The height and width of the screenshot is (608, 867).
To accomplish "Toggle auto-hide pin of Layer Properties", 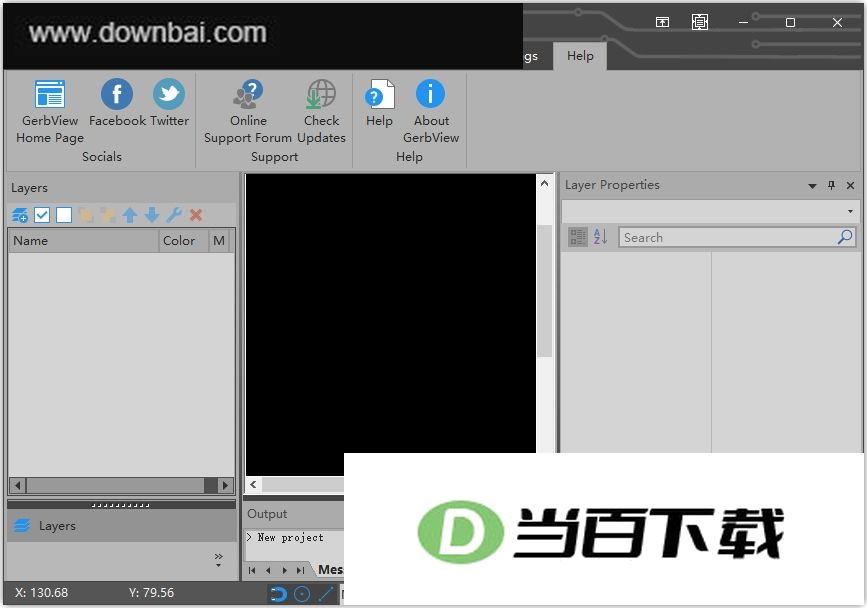I will pos(831,185).
